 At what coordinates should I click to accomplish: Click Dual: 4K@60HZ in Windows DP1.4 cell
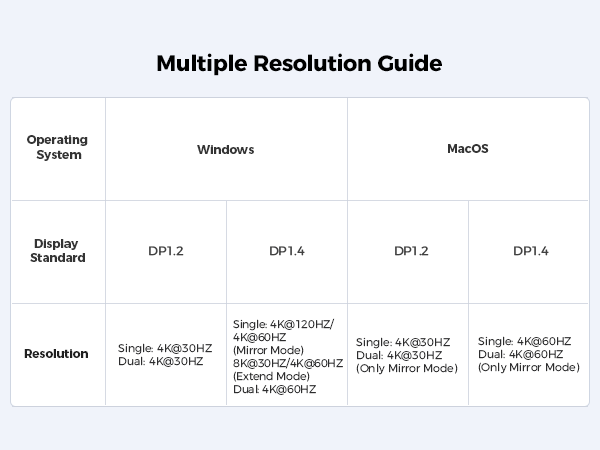[x=274, y=389]
